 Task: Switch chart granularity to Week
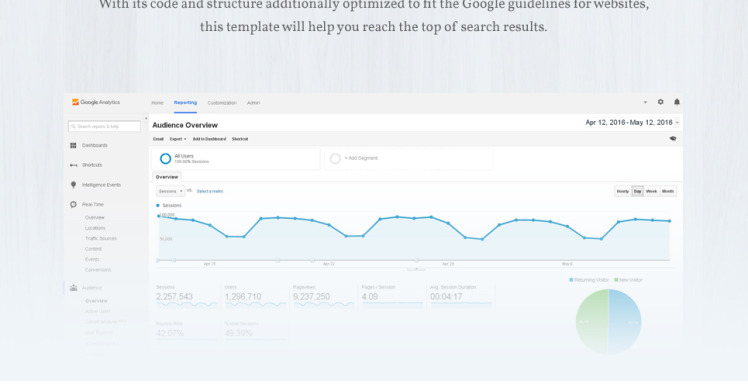[651, 191]
